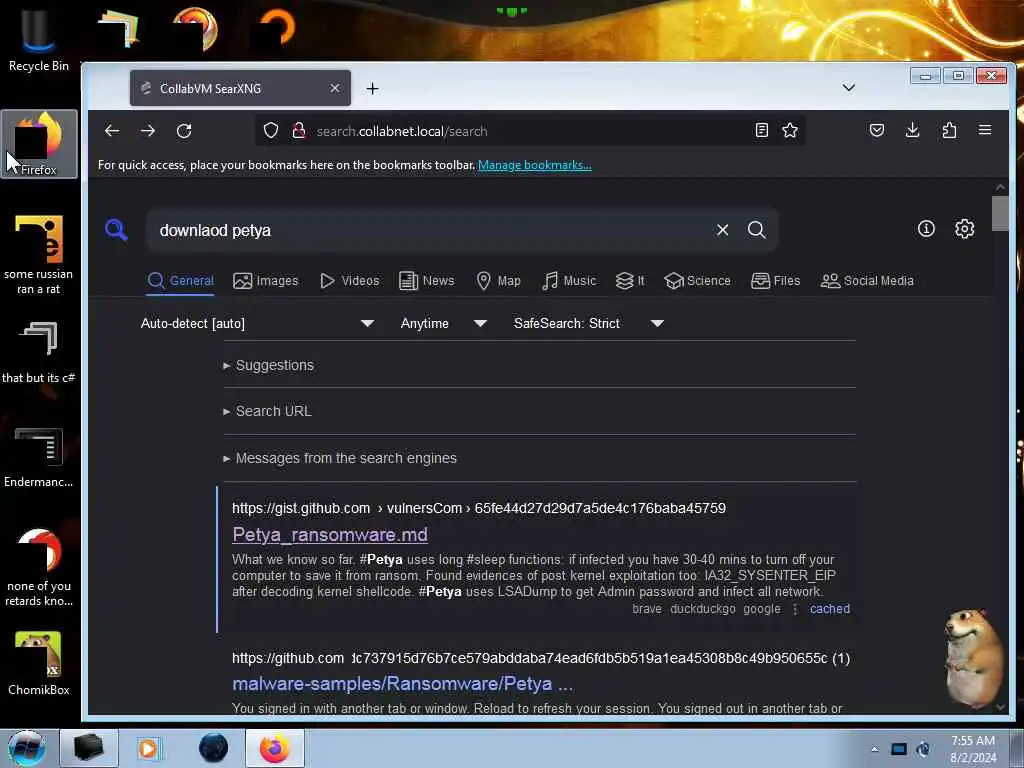
Task: Go back using the browser back arrow
Action: pos(112,131)
